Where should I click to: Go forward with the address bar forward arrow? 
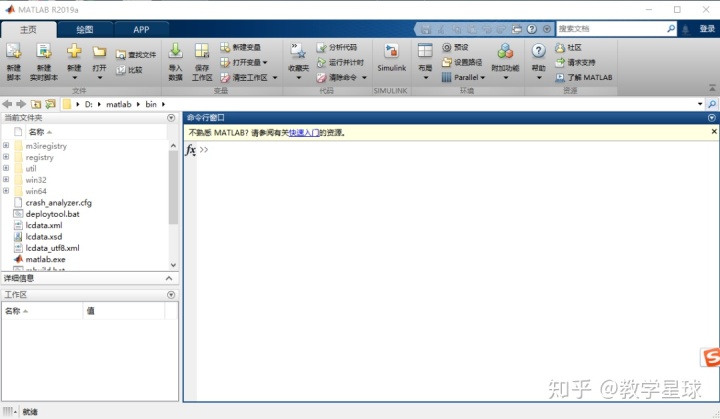pyautogui.click(x=21, y=104)
